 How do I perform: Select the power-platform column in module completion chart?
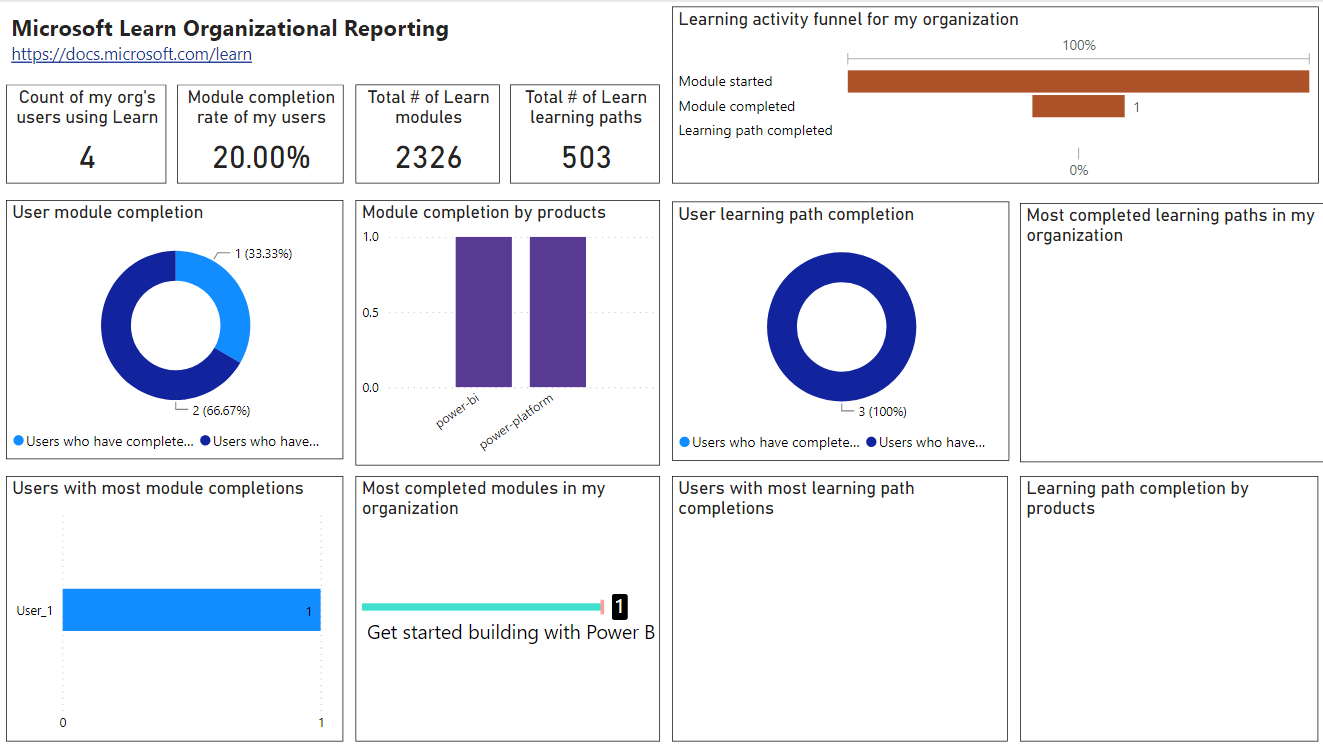click(x=558, y=312)
